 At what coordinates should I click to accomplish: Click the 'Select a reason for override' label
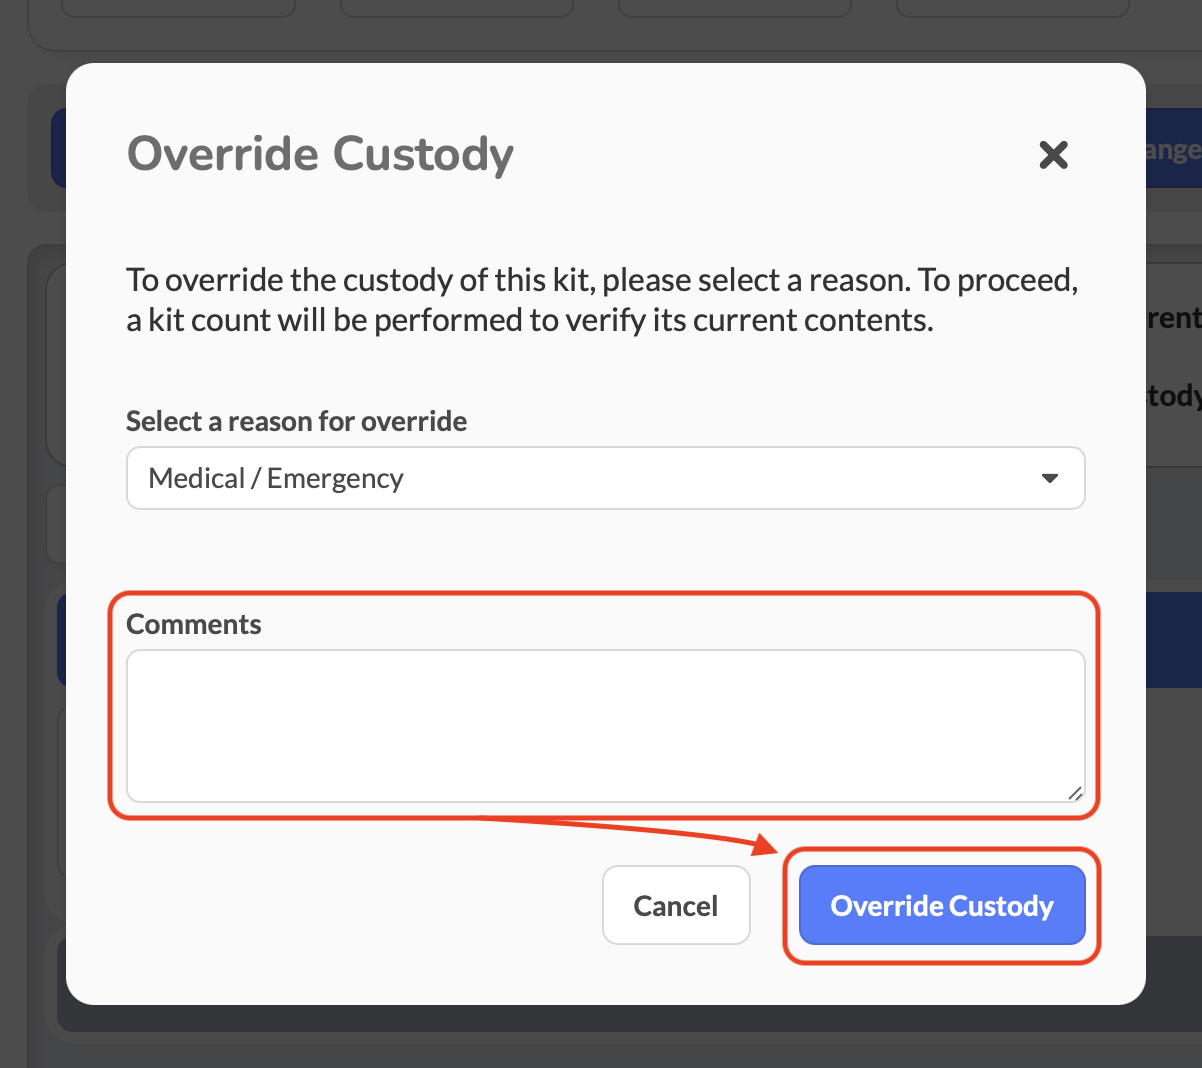(296, 421)
